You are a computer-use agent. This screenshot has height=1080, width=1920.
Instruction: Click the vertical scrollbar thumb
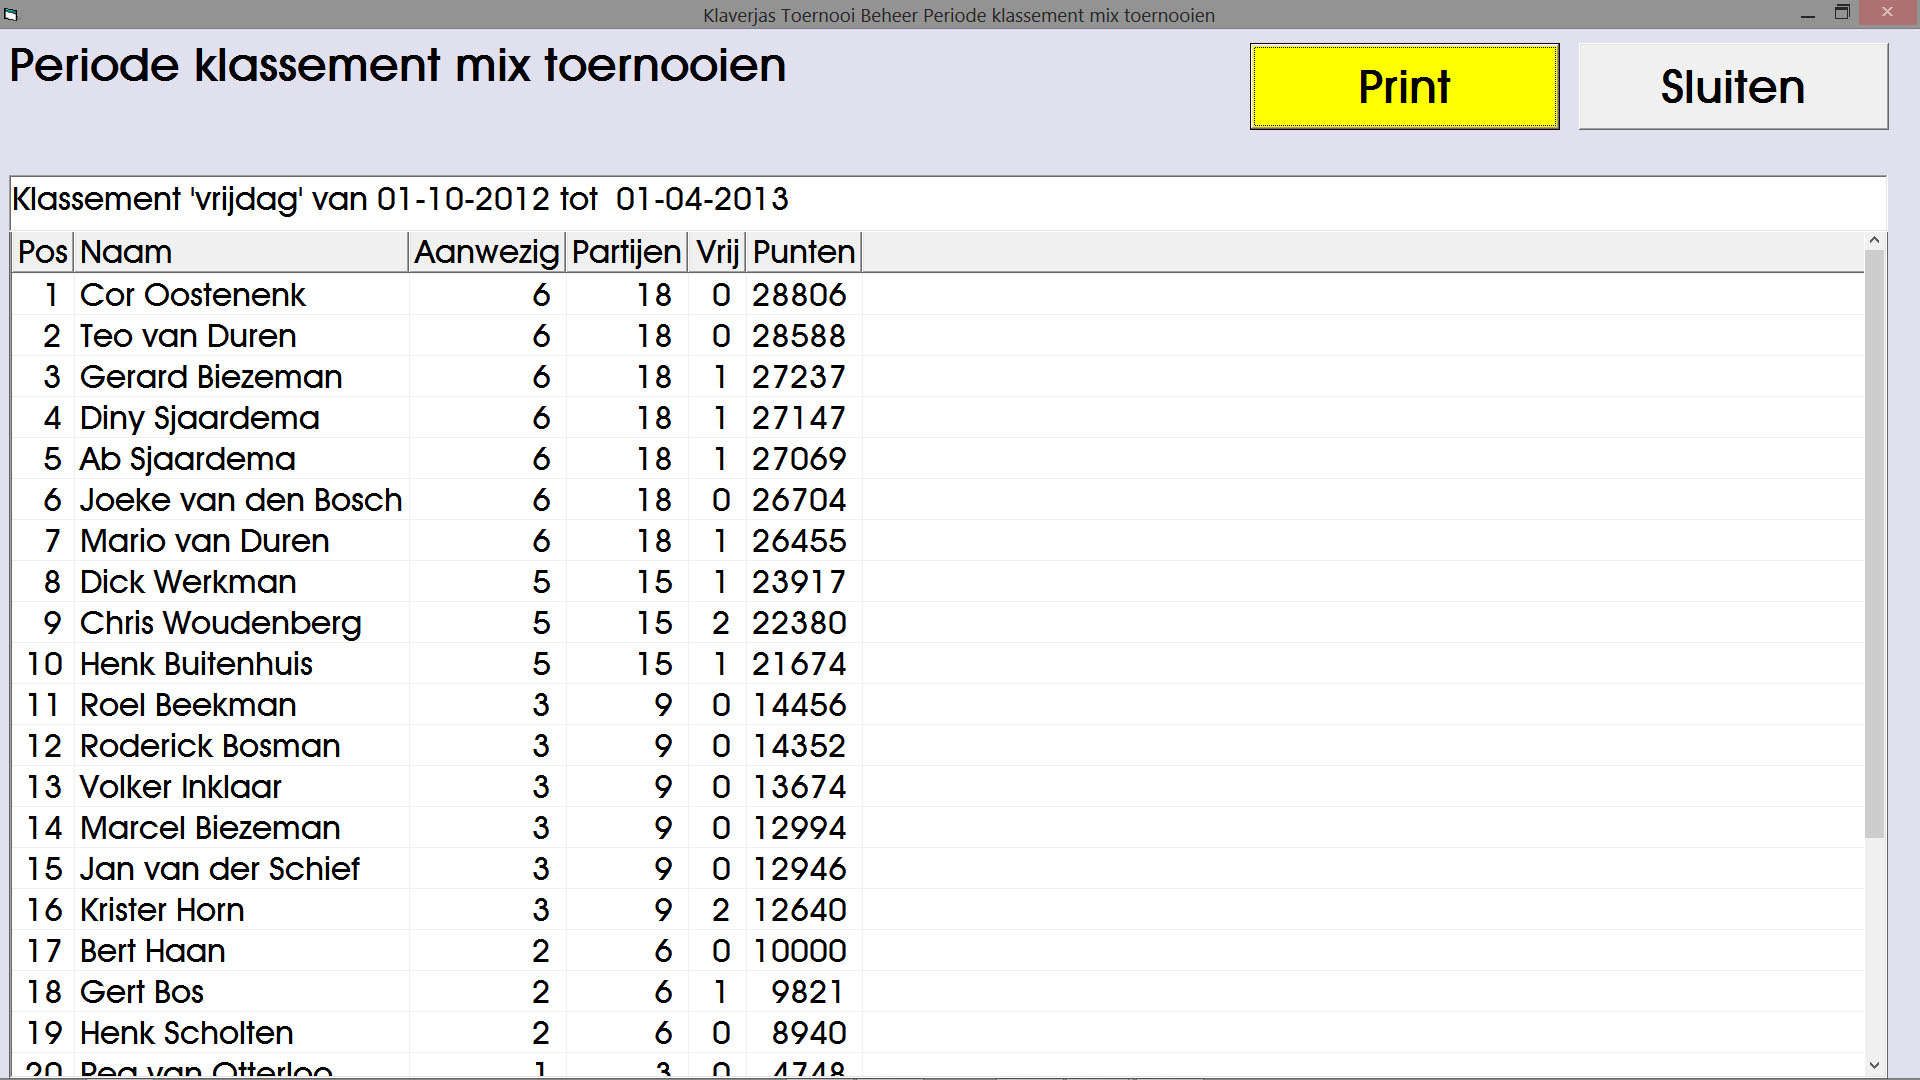1874,543
